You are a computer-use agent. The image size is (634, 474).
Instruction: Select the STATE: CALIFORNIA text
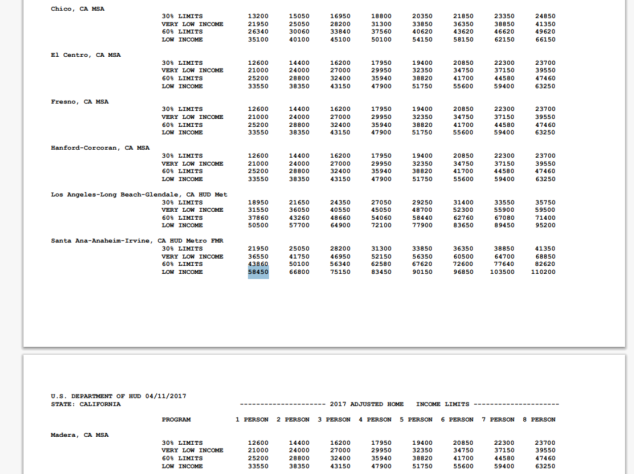point(85,403)
